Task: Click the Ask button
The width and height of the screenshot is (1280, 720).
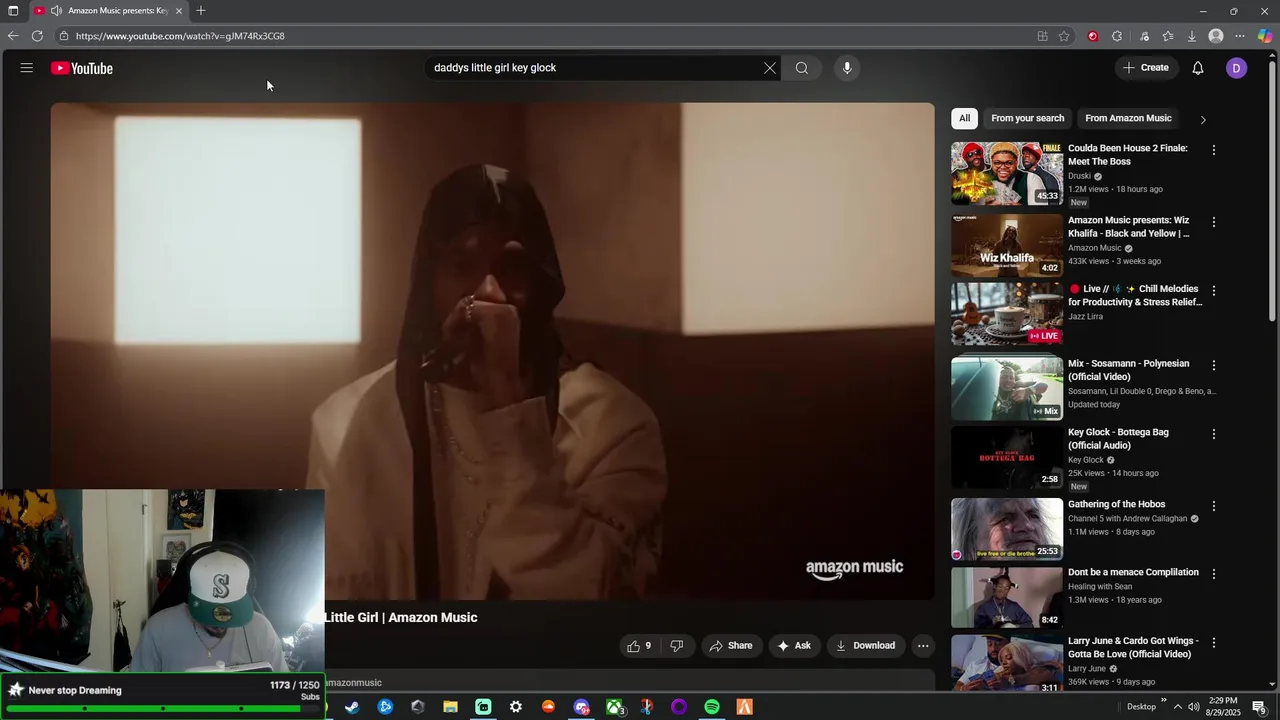Action: tap(794, 646)
